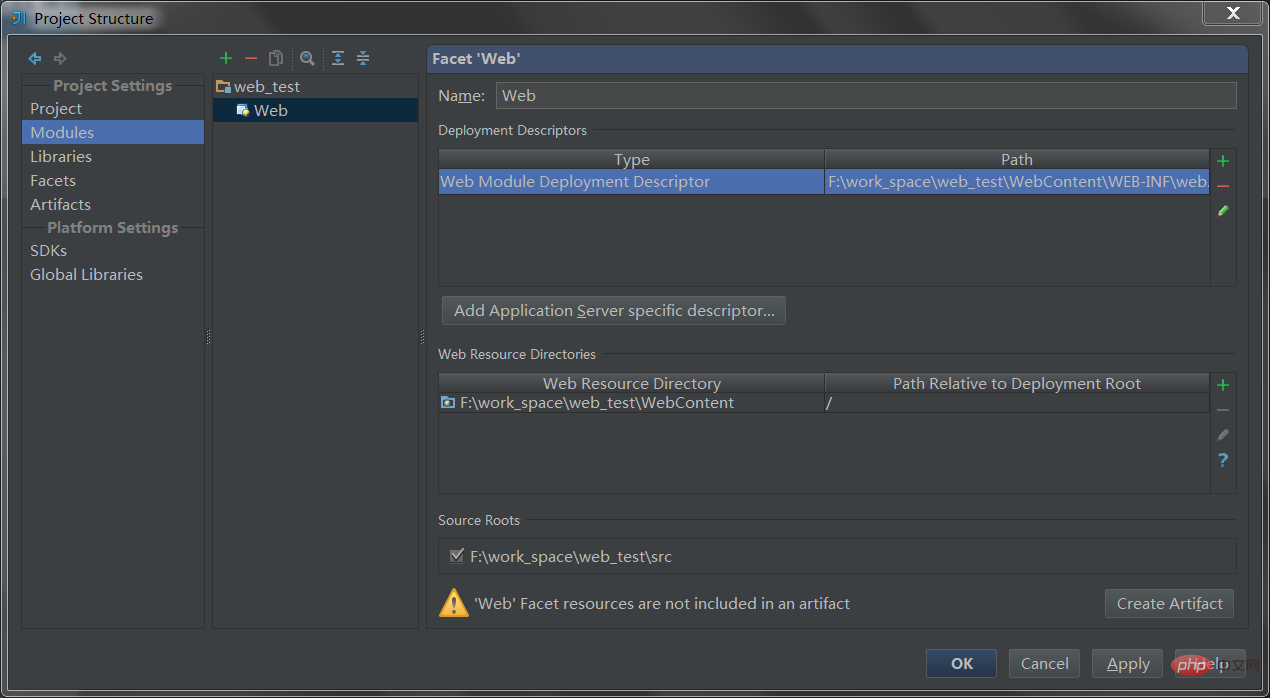Image resolution: width=1270 pixels, height=698 pixels.
Task: Edit the deployment descriptor with pencil icon
Action: (1223, 211)
